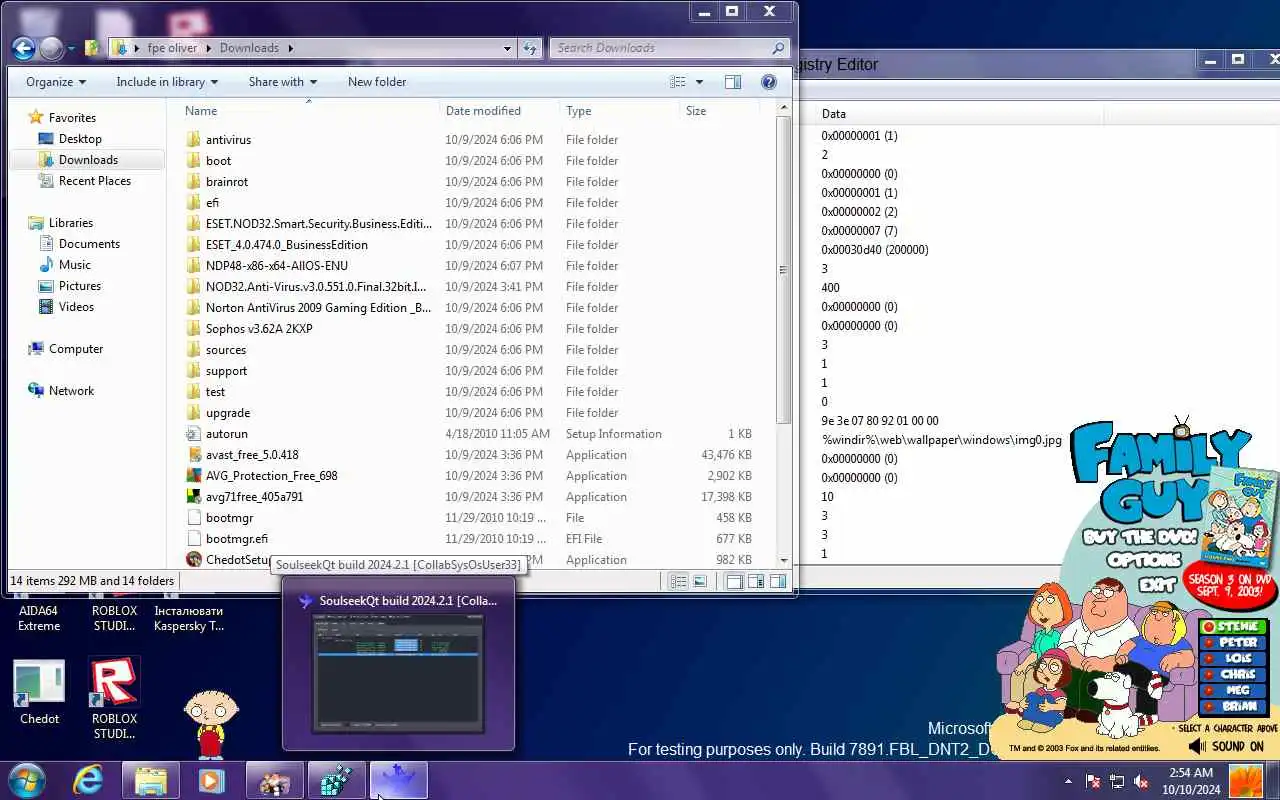
Task: Click the SoulseekQt window preview thumbnail
Action: tap(398, 674)
